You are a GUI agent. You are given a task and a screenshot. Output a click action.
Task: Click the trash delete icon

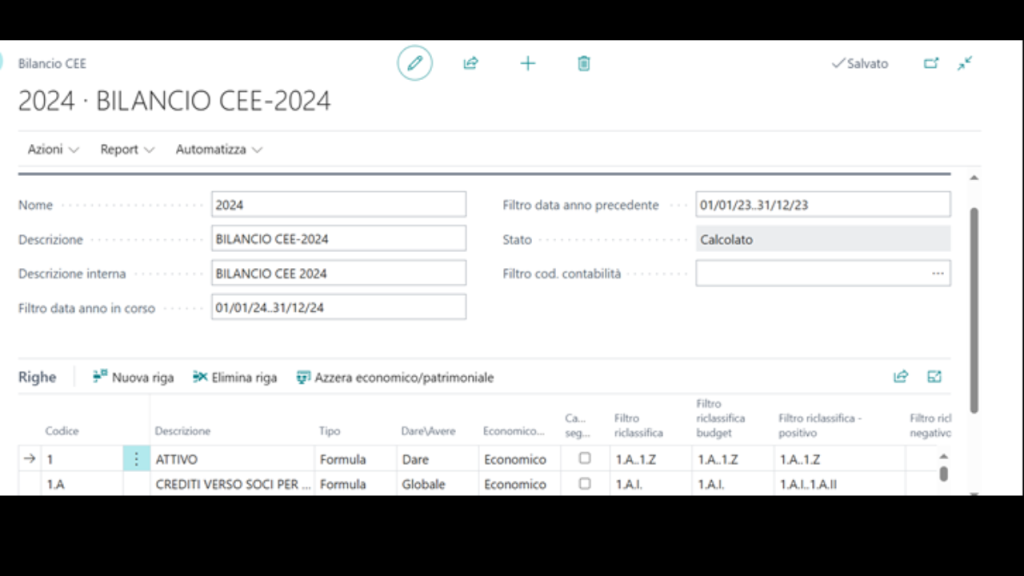point(584,63)
